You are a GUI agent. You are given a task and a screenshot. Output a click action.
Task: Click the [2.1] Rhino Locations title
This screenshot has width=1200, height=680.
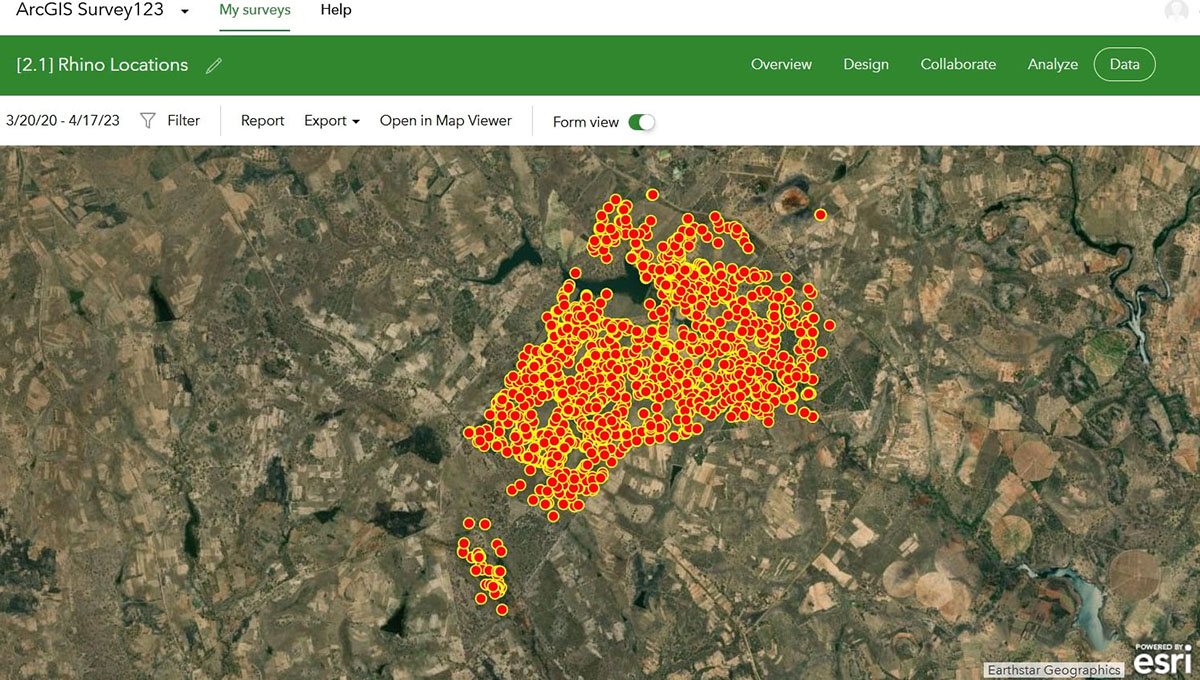pos(102,65)
